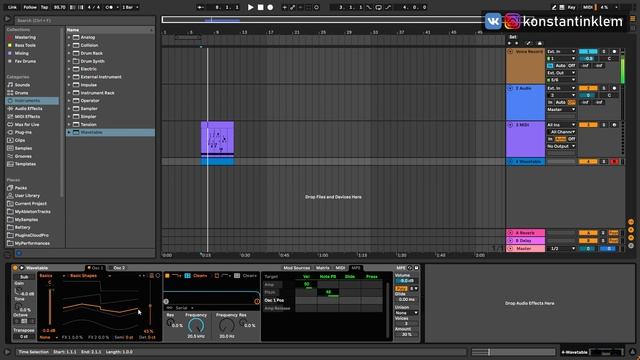Open Basic Shapes wavetable dropdown
Image resolution: width=640 pixels, height=360 pixels.
pyautogui.click(x=89, y=276)
